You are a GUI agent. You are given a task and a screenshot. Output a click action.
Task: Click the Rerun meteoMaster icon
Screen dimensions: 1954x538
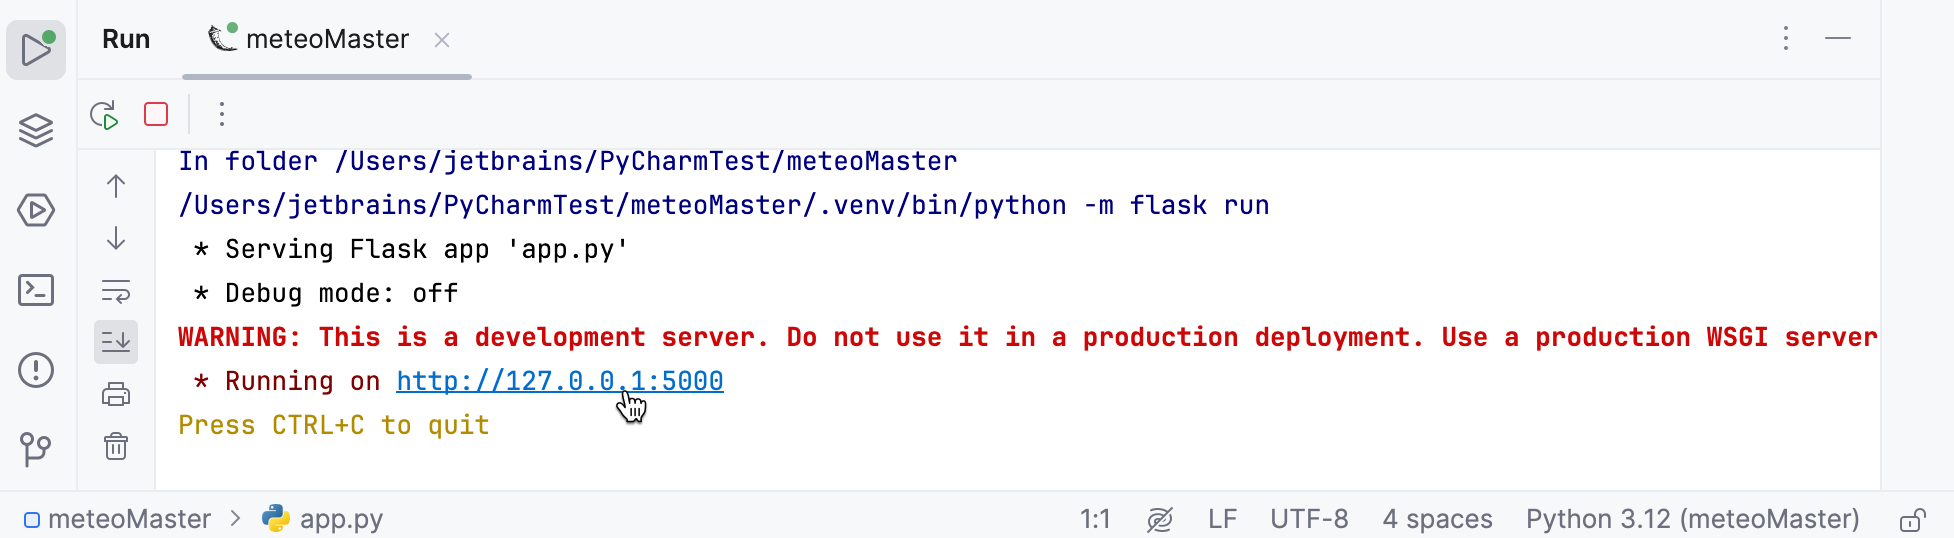click(x=104, y=115)
